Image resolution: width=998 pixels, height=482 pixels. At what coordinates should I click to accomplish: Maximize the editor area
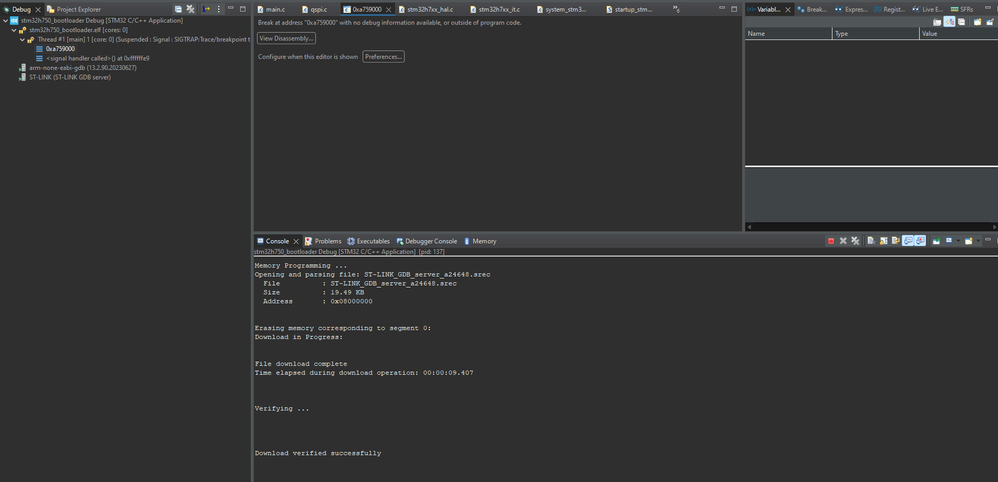click(734, 9)
